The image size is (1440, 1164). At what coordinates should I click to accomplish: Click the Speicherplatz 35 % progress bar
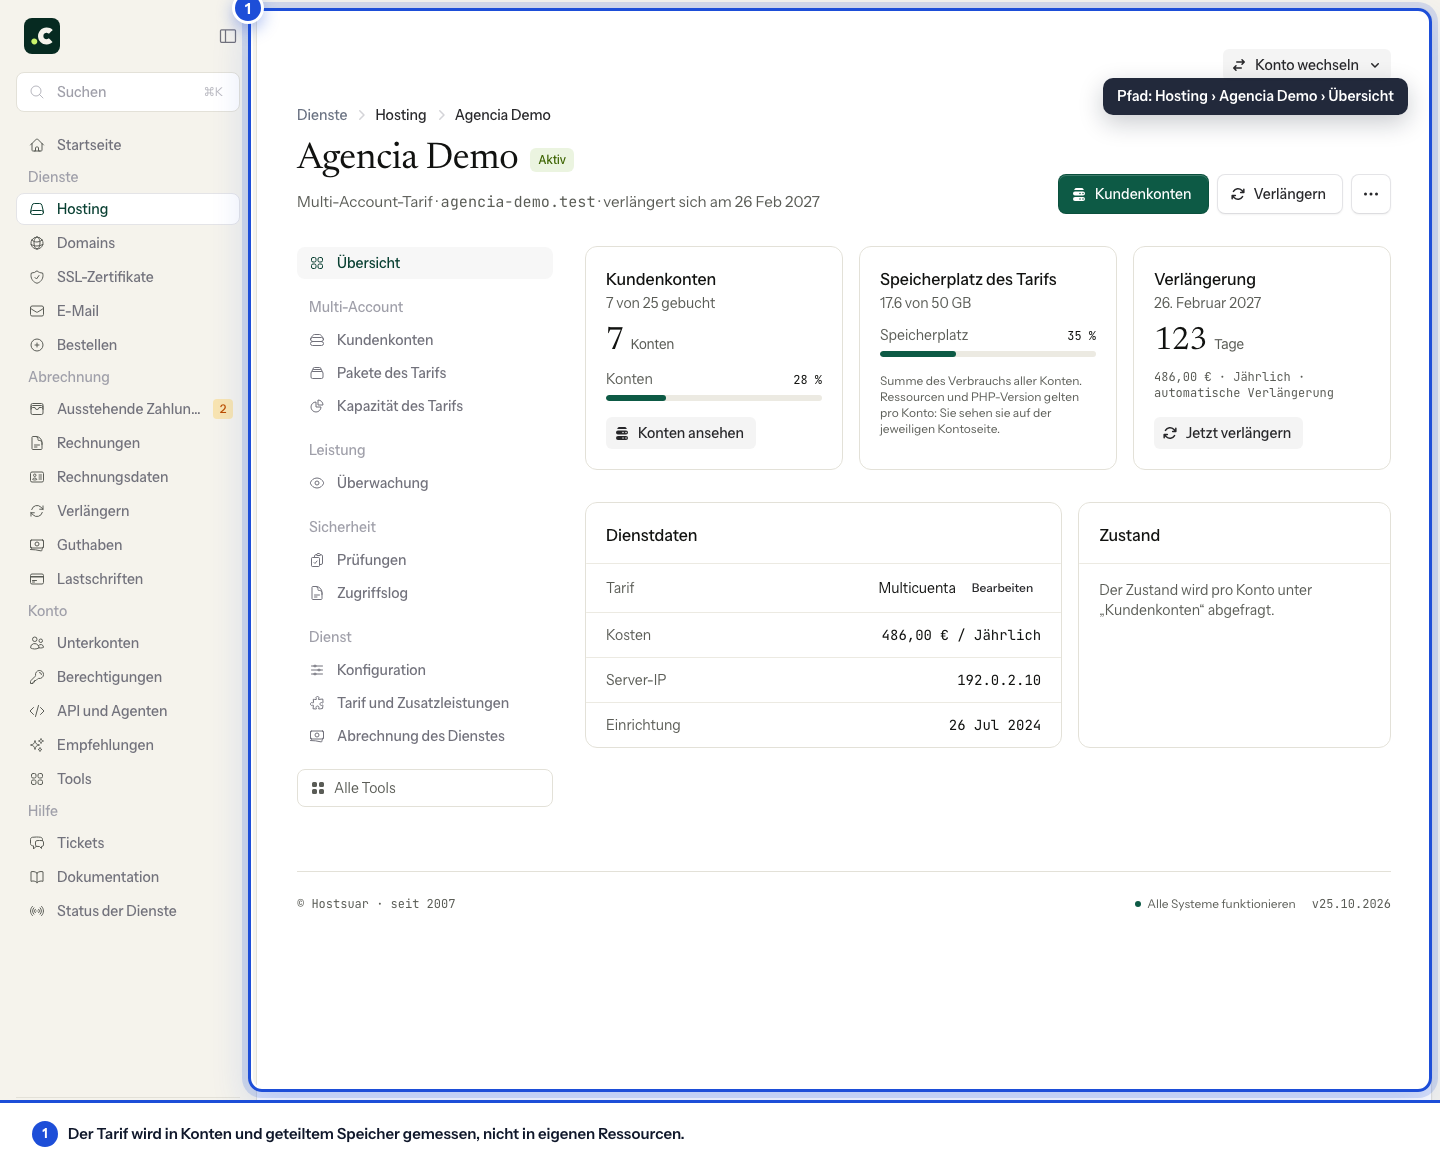click(988, 354)
